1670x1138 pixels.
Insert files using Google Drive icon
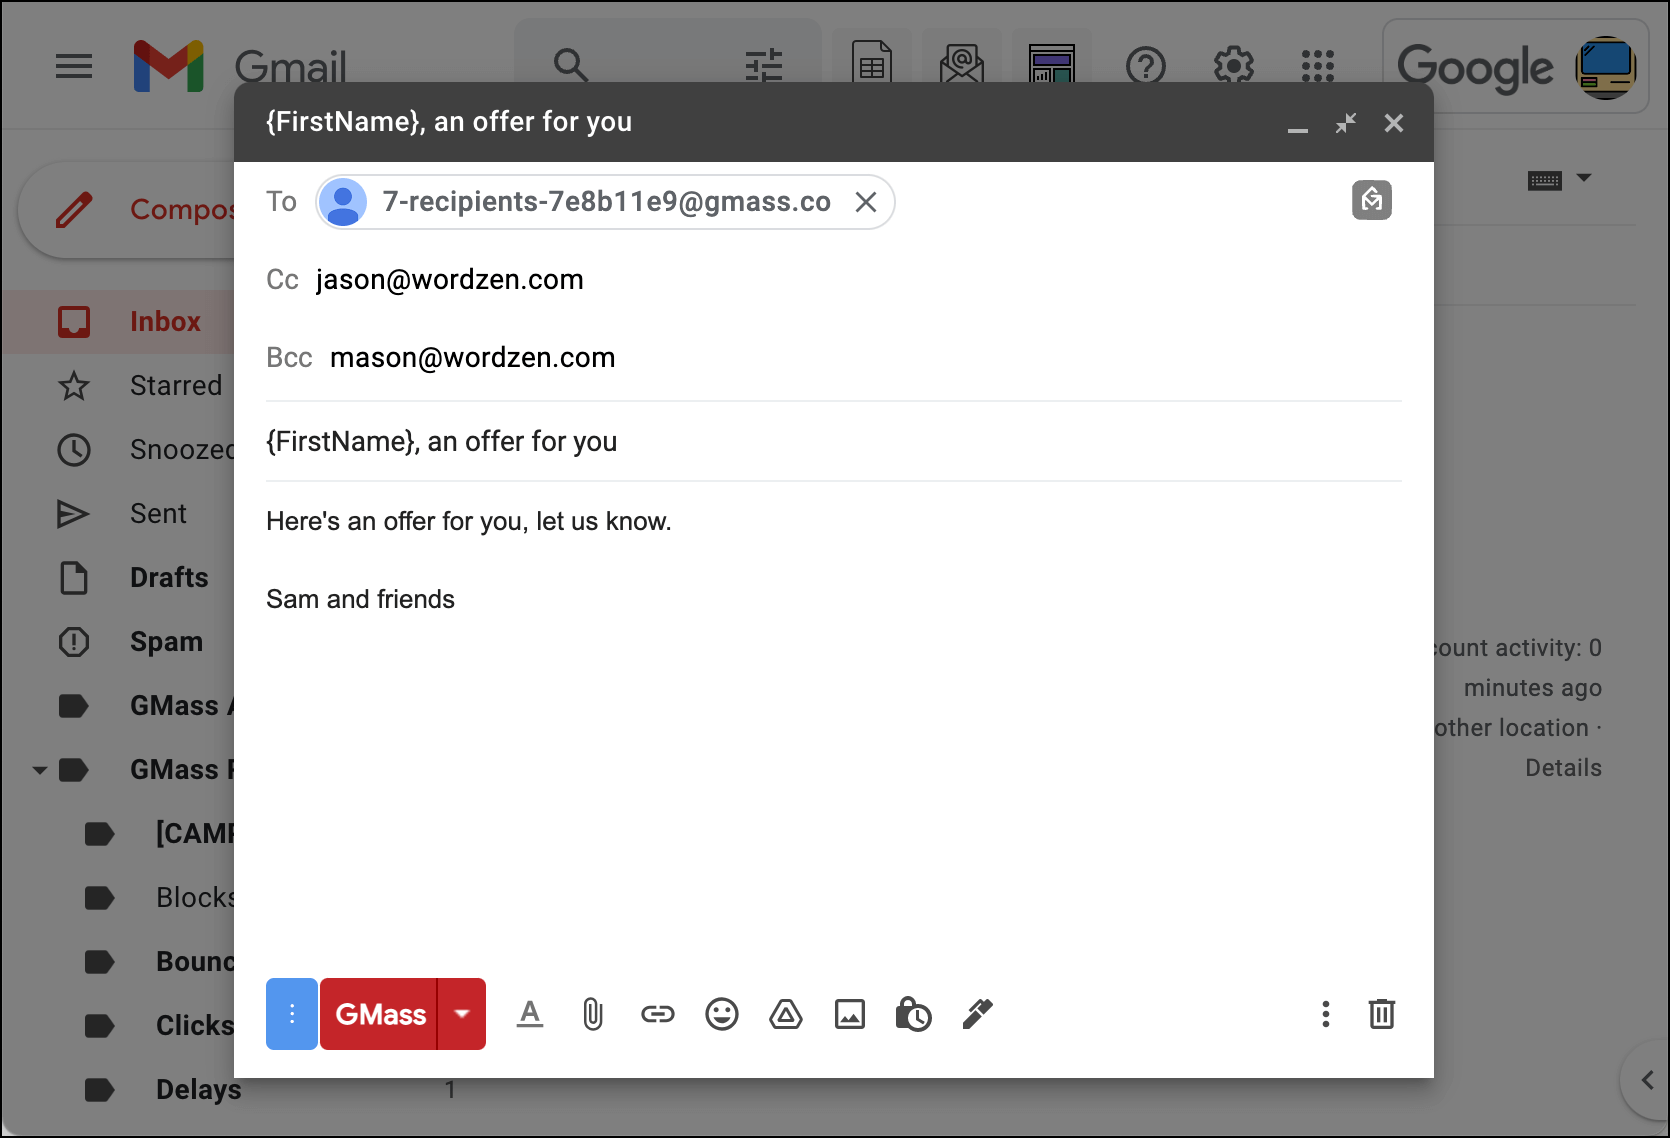tap(786, 1014)
